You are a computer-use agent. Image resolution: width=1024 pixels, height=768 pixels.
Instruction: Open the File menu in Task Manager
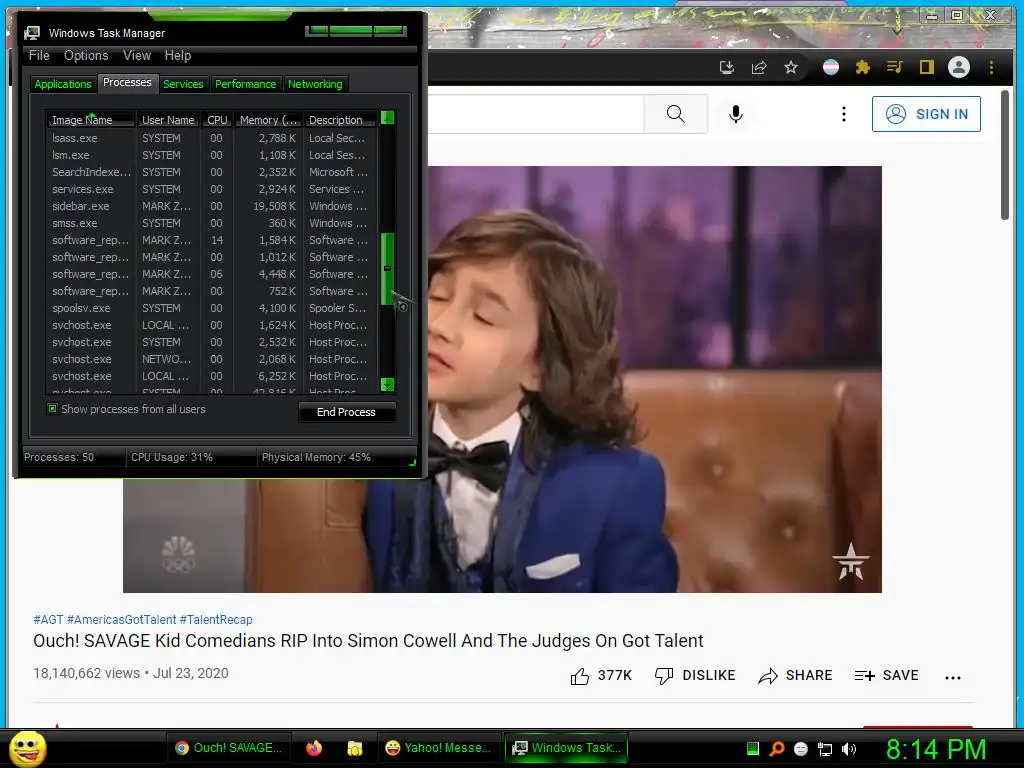[x=39, y=56]
